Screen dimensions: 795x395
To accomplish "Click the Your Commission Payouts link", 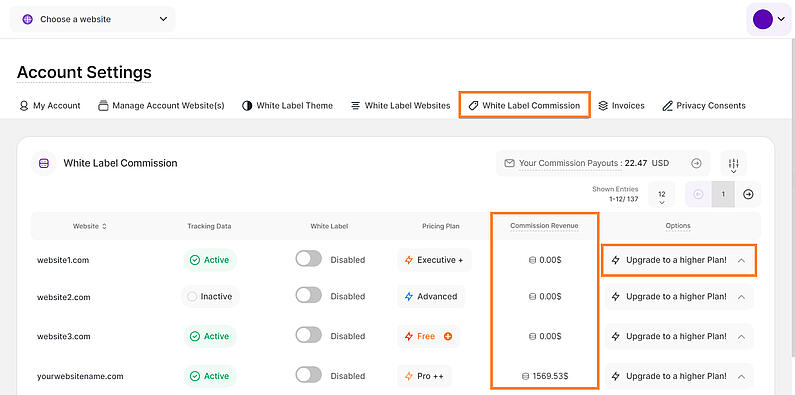I will pyautogui.click(x=570, y=163).
